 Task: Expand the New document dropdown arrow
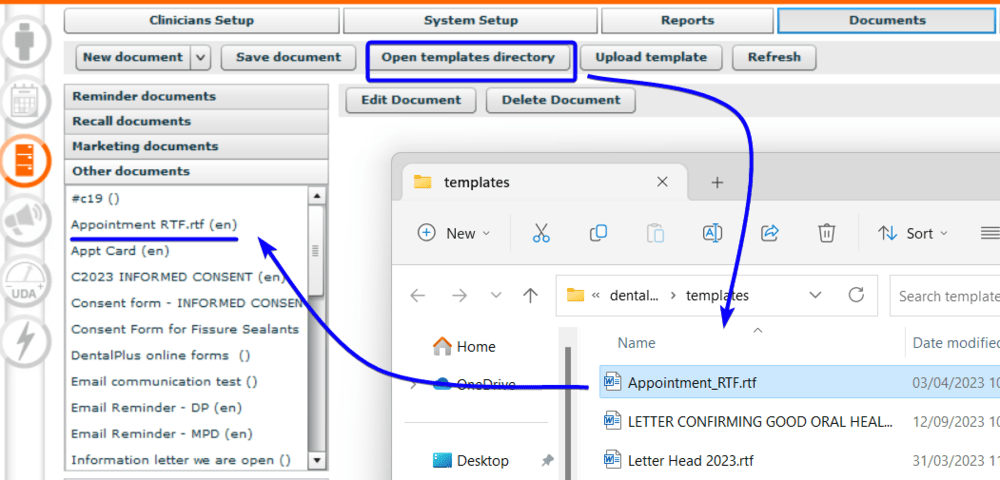(x=201, y=58)
